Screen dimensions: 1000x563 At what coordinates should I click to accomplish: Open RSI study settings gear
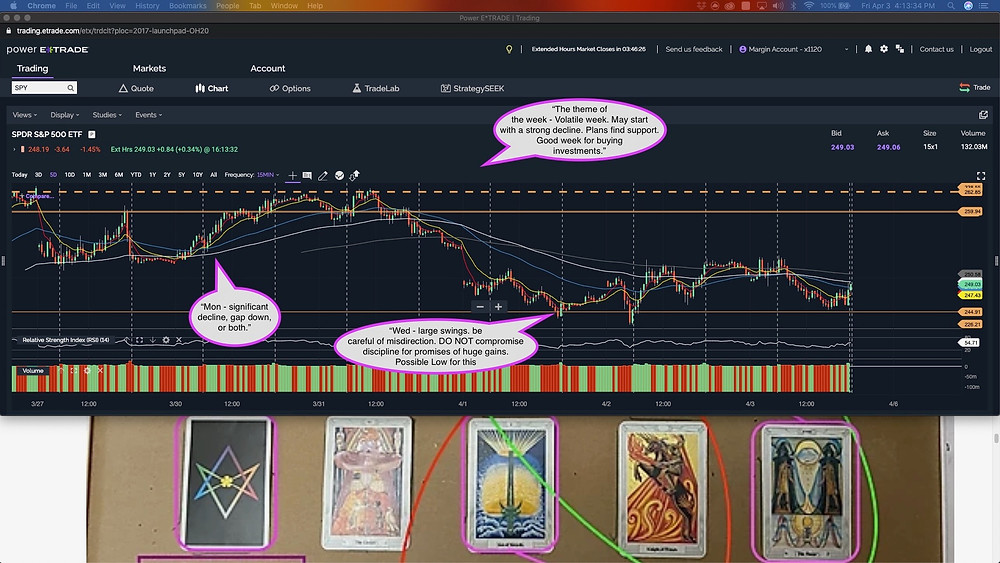(166, 340)
